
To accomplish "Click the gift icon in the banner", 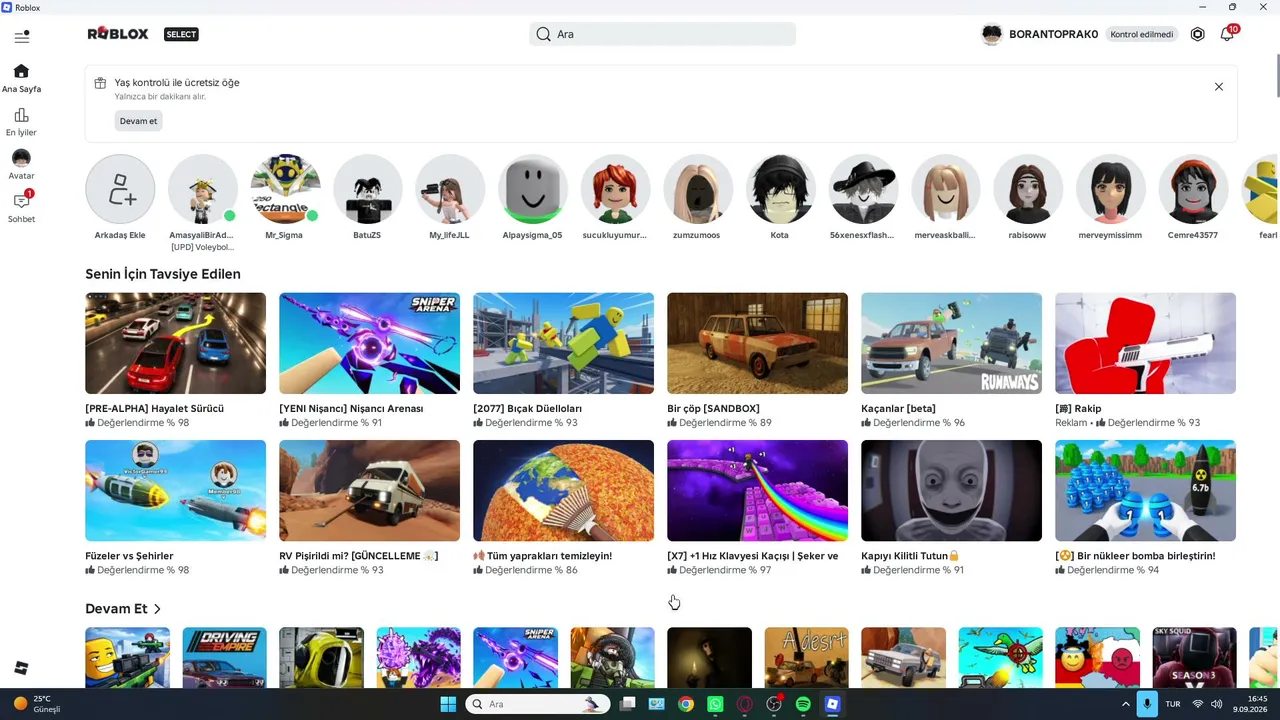I will point(100,83).
